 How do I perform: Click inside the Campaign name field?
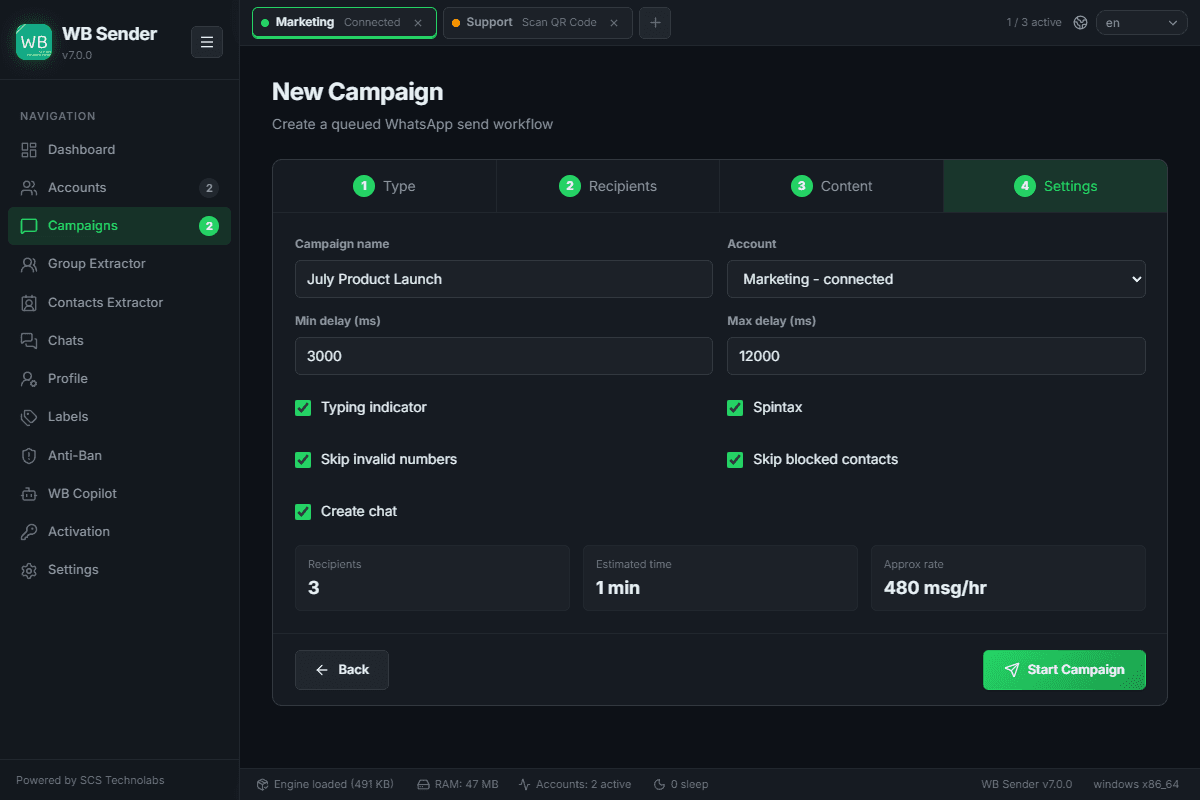504,279
